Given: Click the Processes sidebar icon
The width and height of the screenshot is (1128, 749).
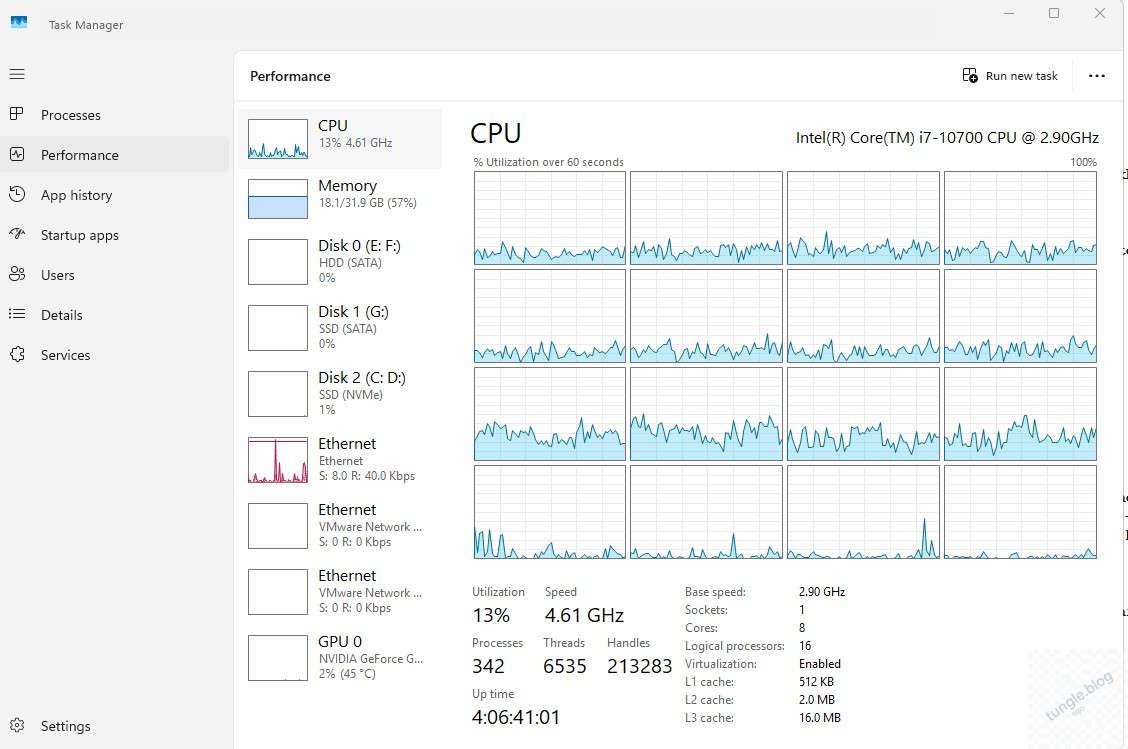Looking at the screenshot, I should click(x=17, y=114).
